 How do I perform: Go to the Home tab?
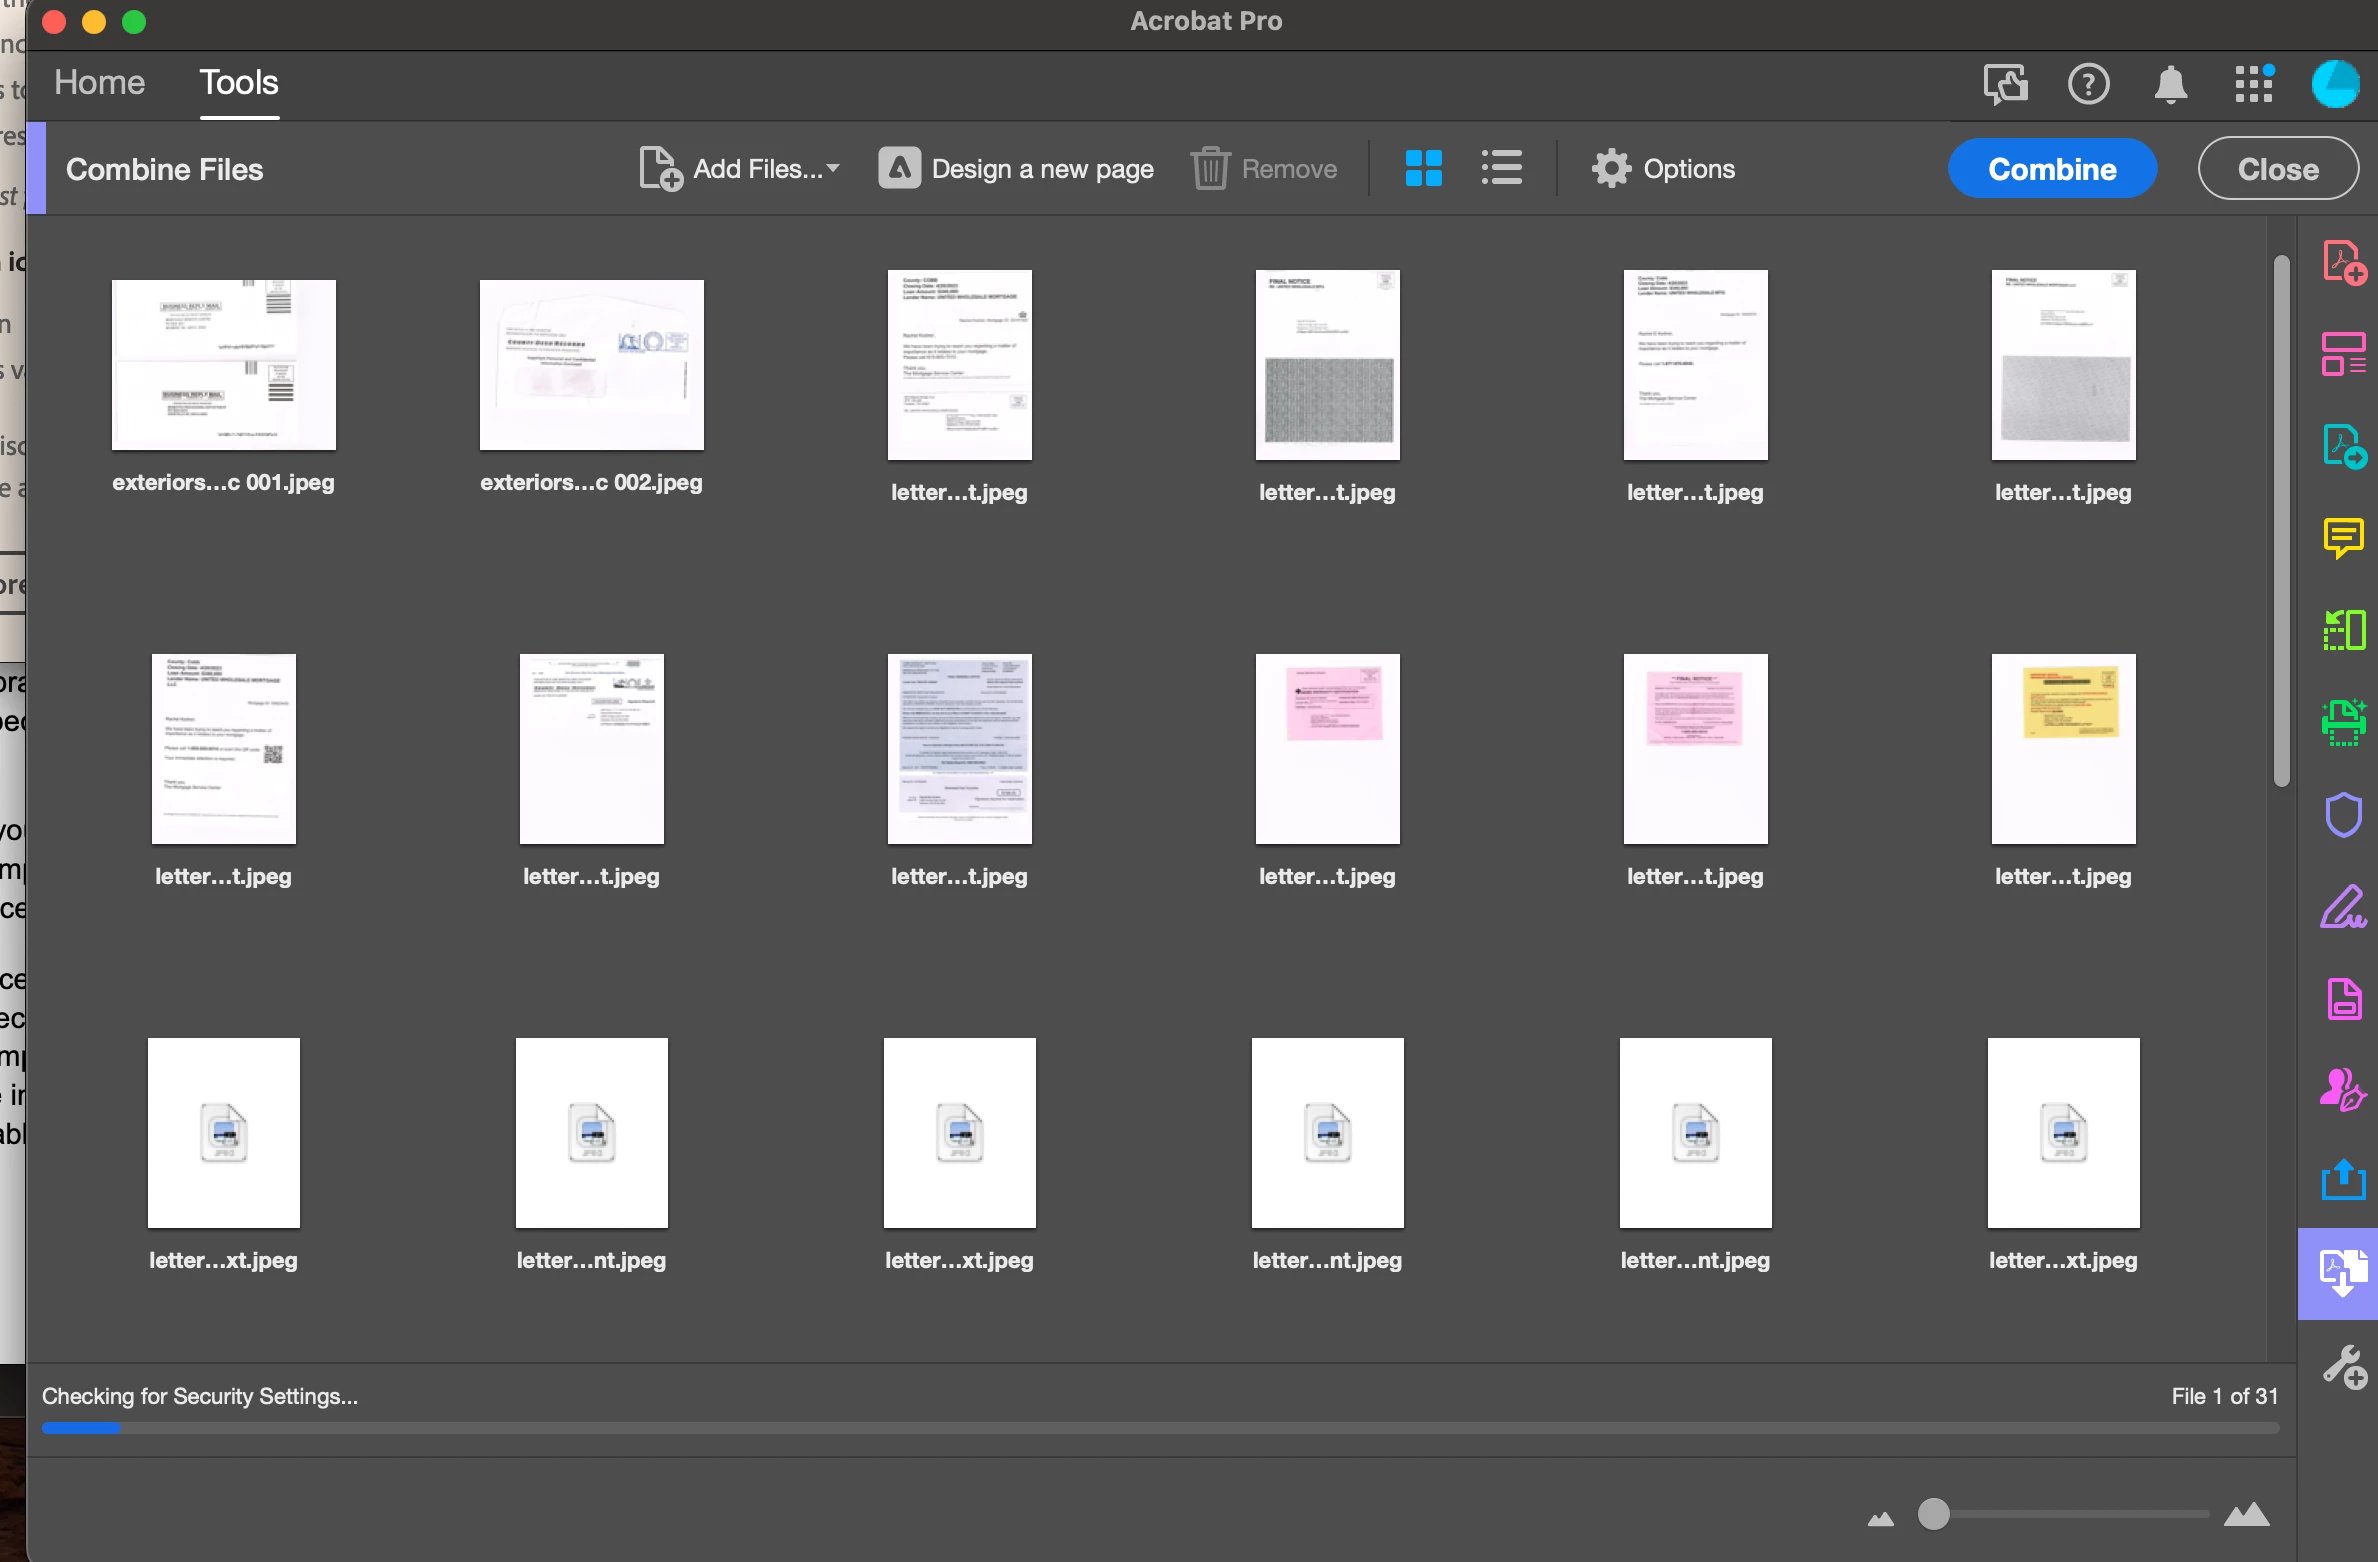tap(99, 82)
